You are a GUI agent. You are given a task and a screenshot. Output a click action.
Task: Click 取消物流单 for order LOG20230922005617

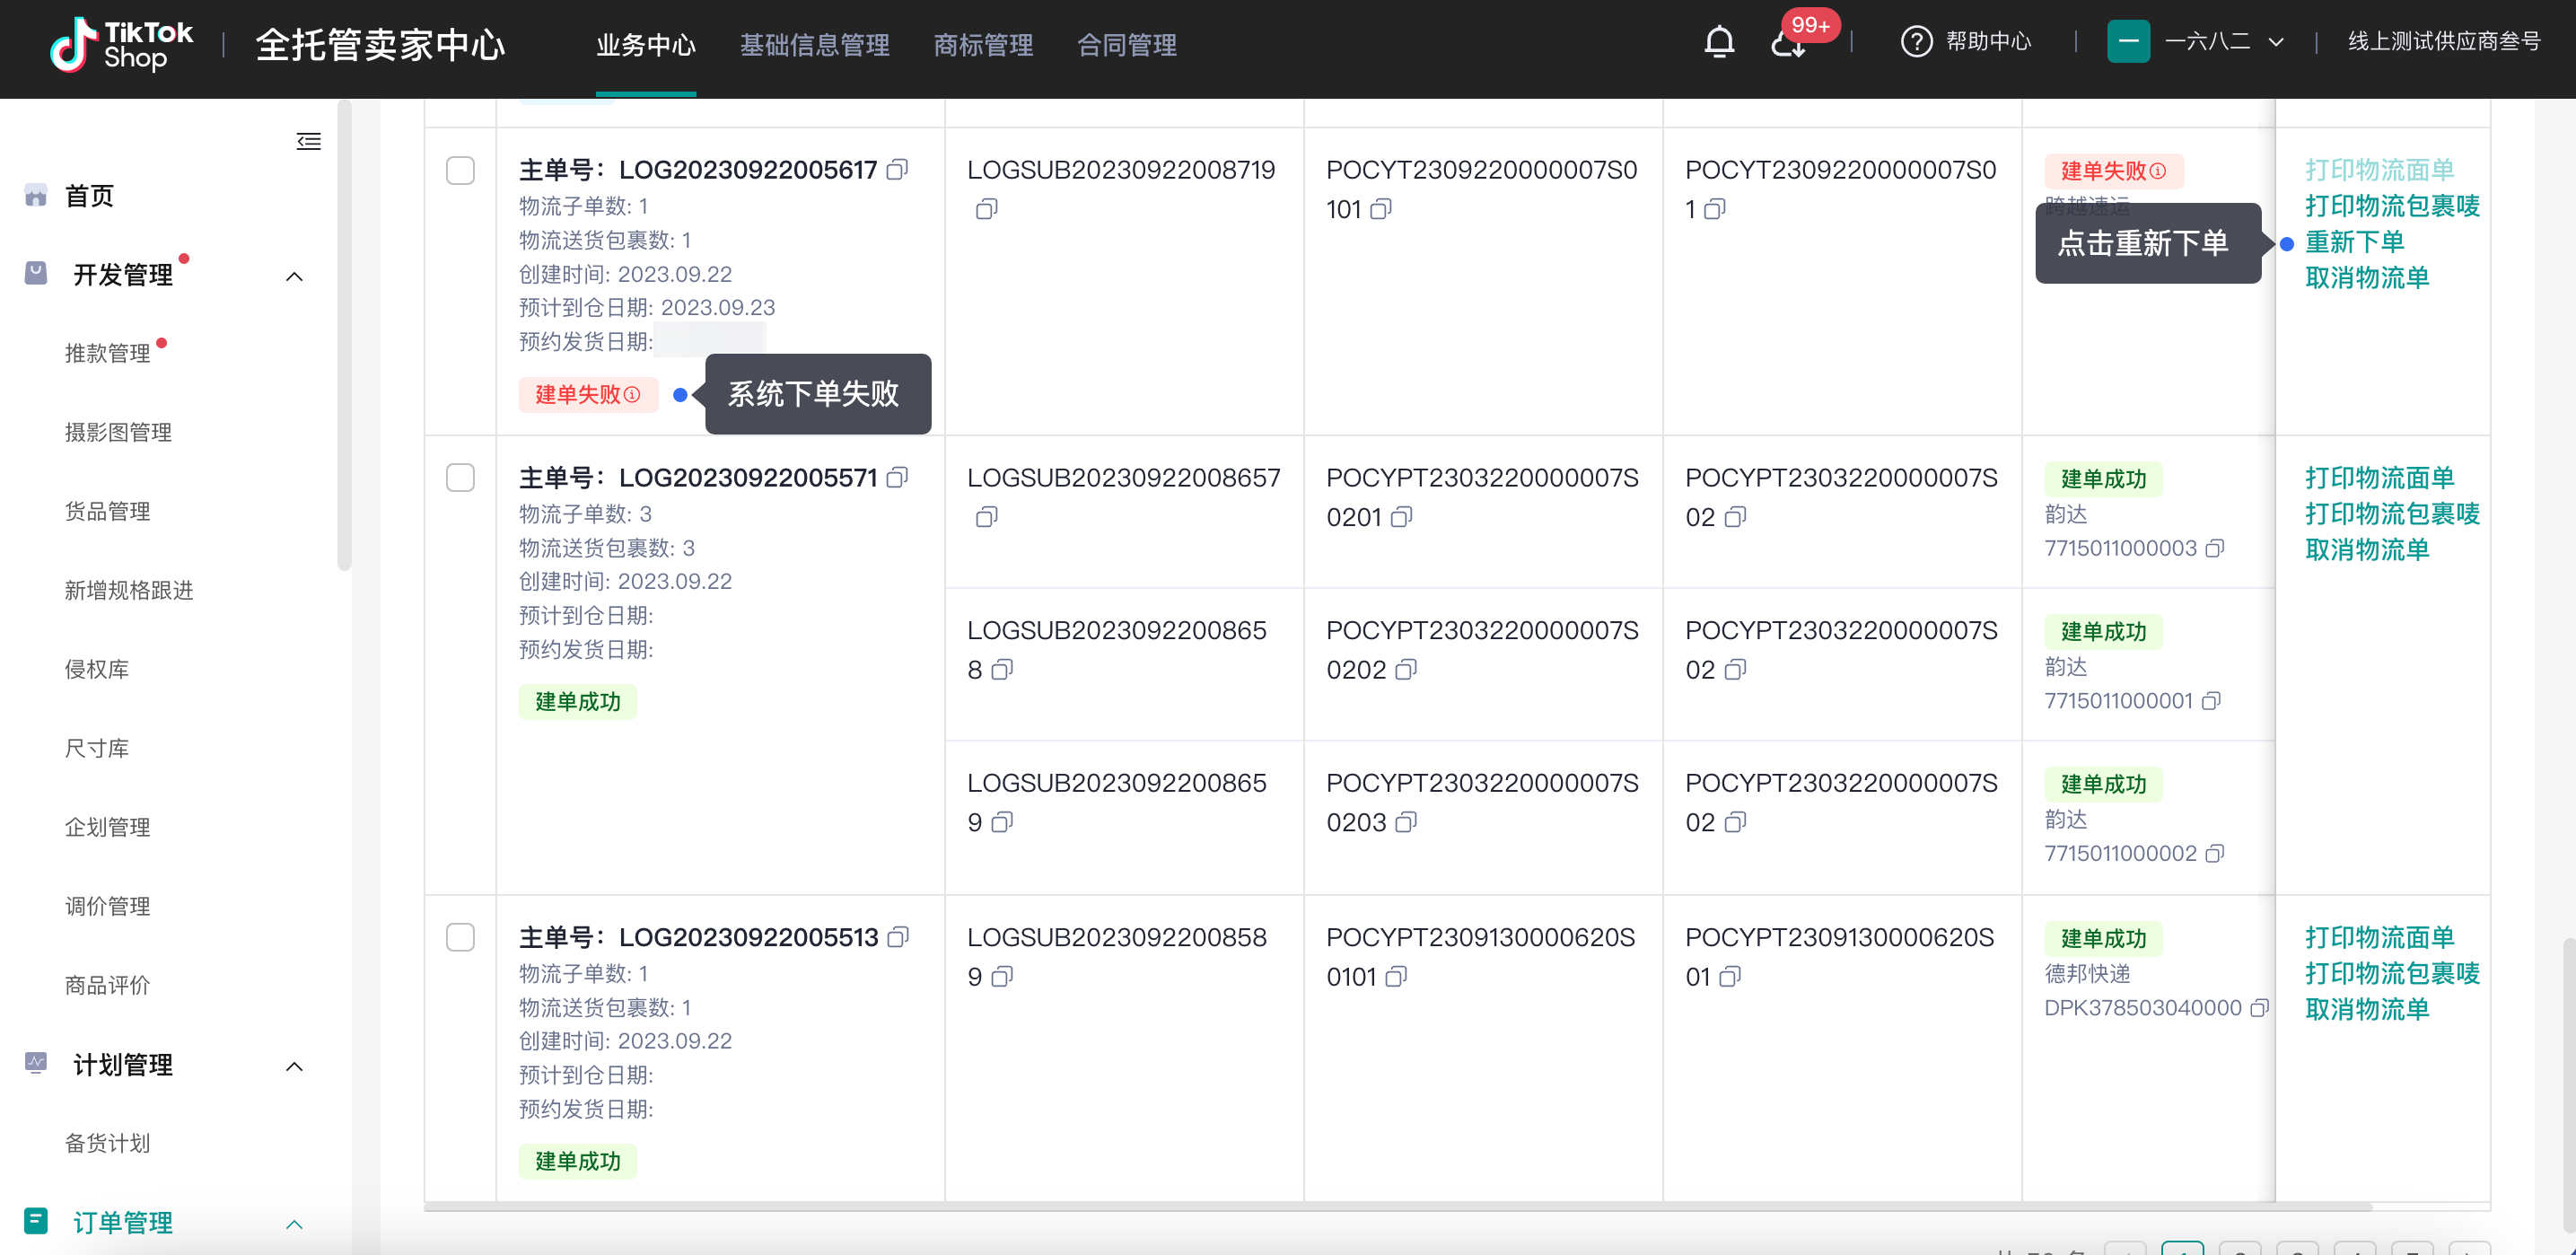point(2367,278)
